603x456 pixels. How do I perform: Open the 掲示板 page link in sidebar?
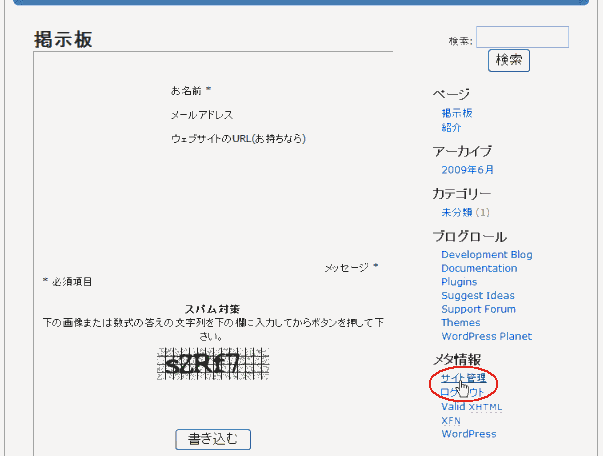(x=457, y=113)
